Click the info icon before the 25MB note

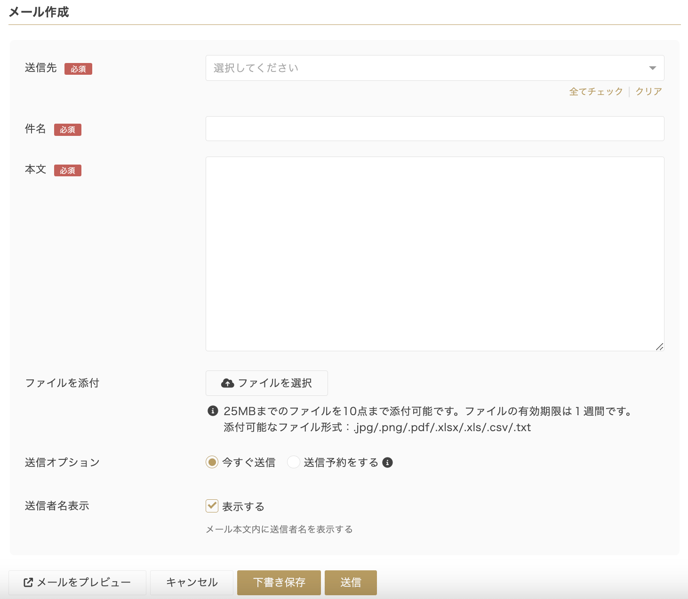pyautogui.click(x=212, y=411)
